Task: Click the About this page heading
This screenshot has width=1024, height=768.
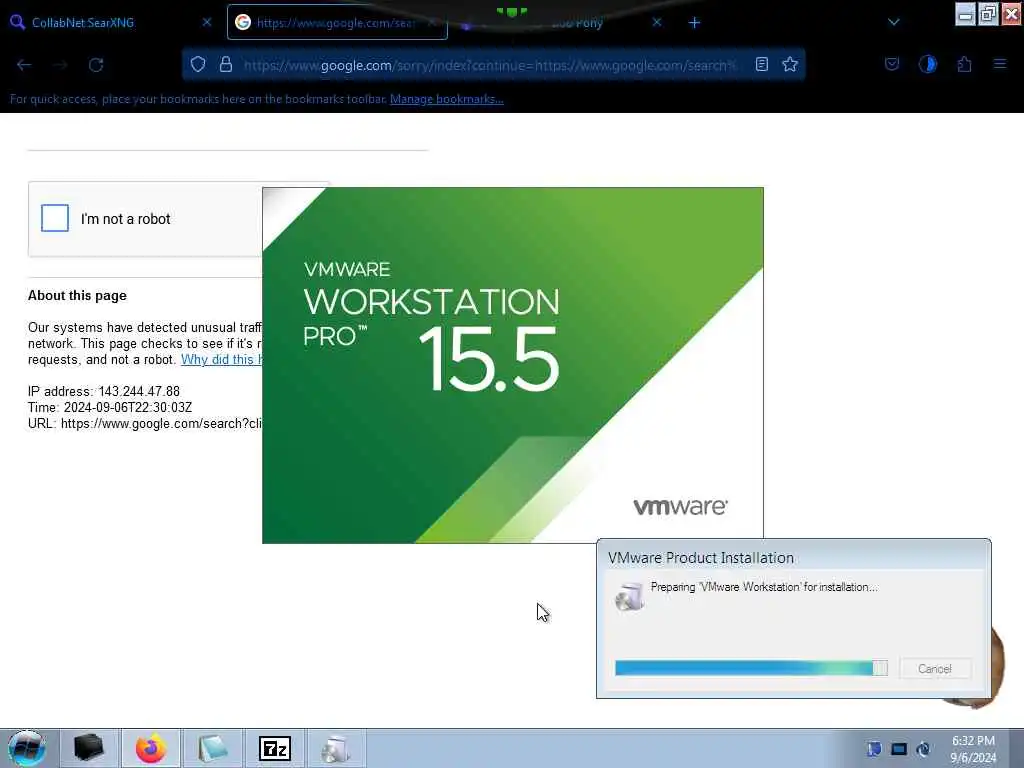Action: [x=77, y=295]
